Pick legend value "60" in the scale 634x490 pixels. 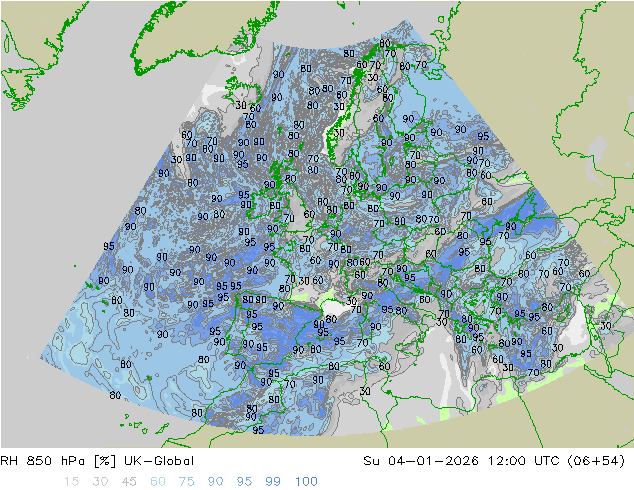(x=158, y=482)
